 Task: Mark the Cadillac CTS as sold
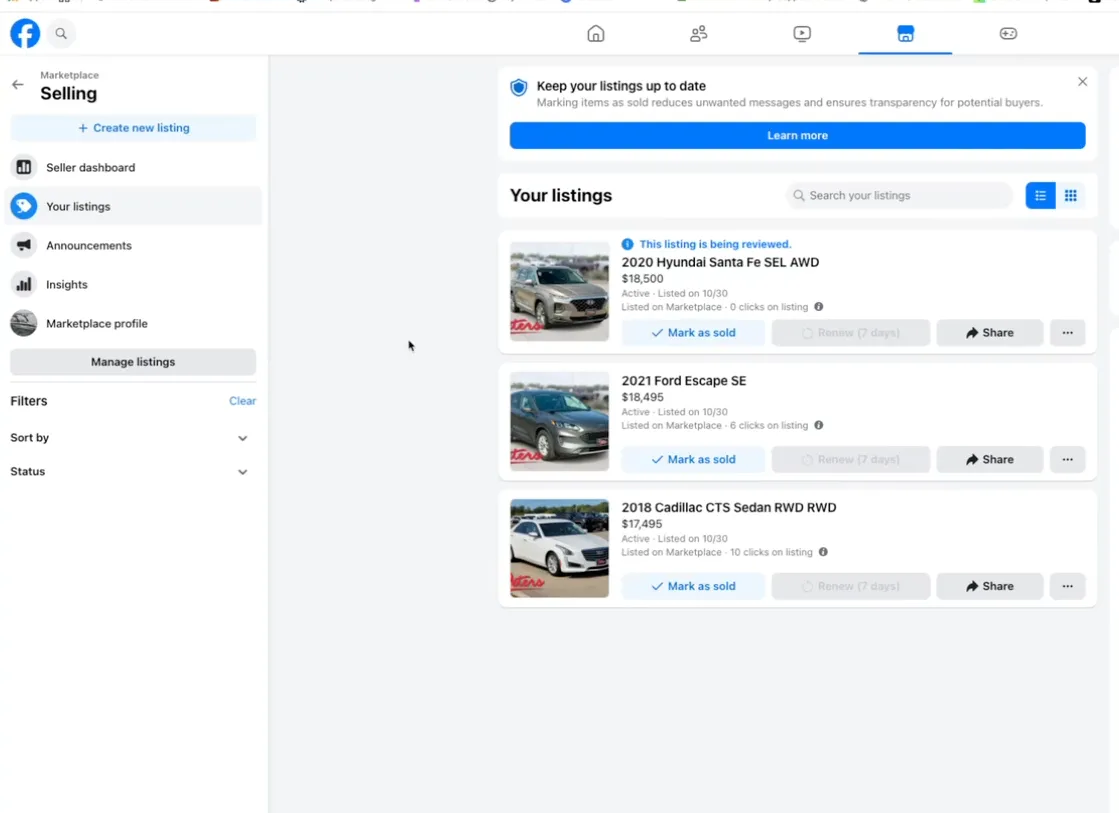(693, 587)
